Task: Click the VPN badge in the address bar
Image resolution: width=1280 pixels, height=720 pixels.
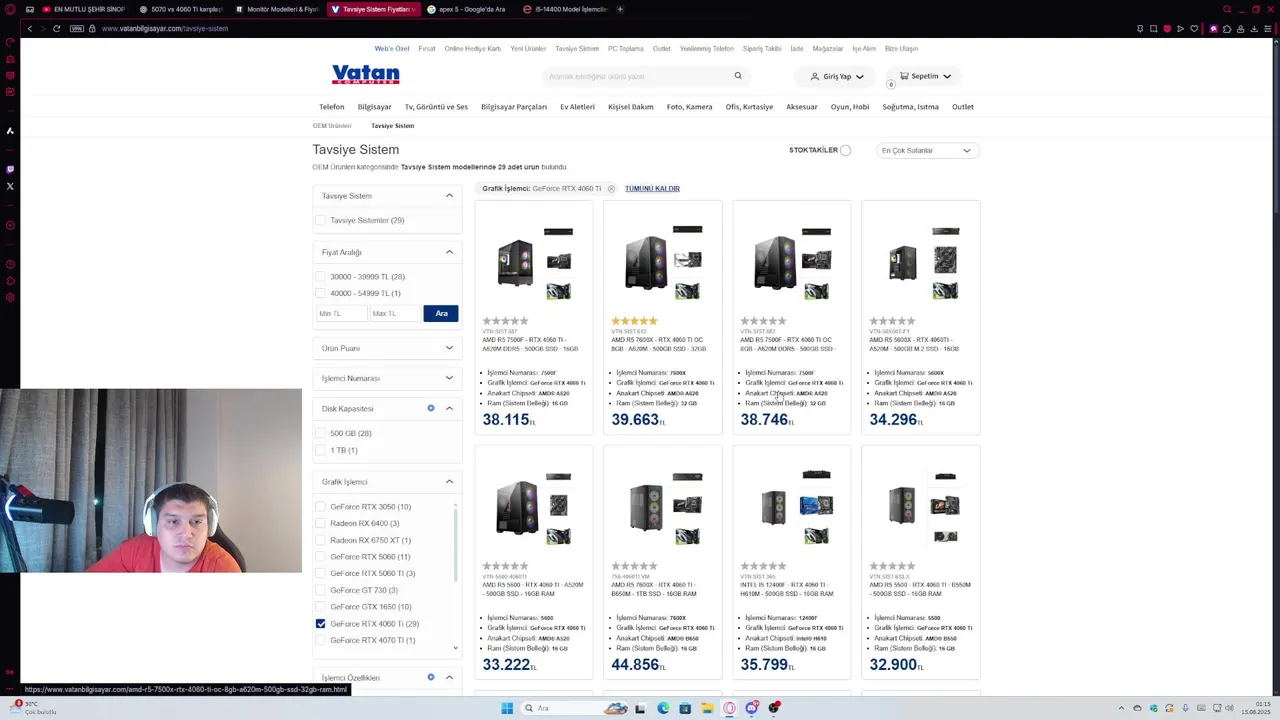Action: tap(77, 28)
